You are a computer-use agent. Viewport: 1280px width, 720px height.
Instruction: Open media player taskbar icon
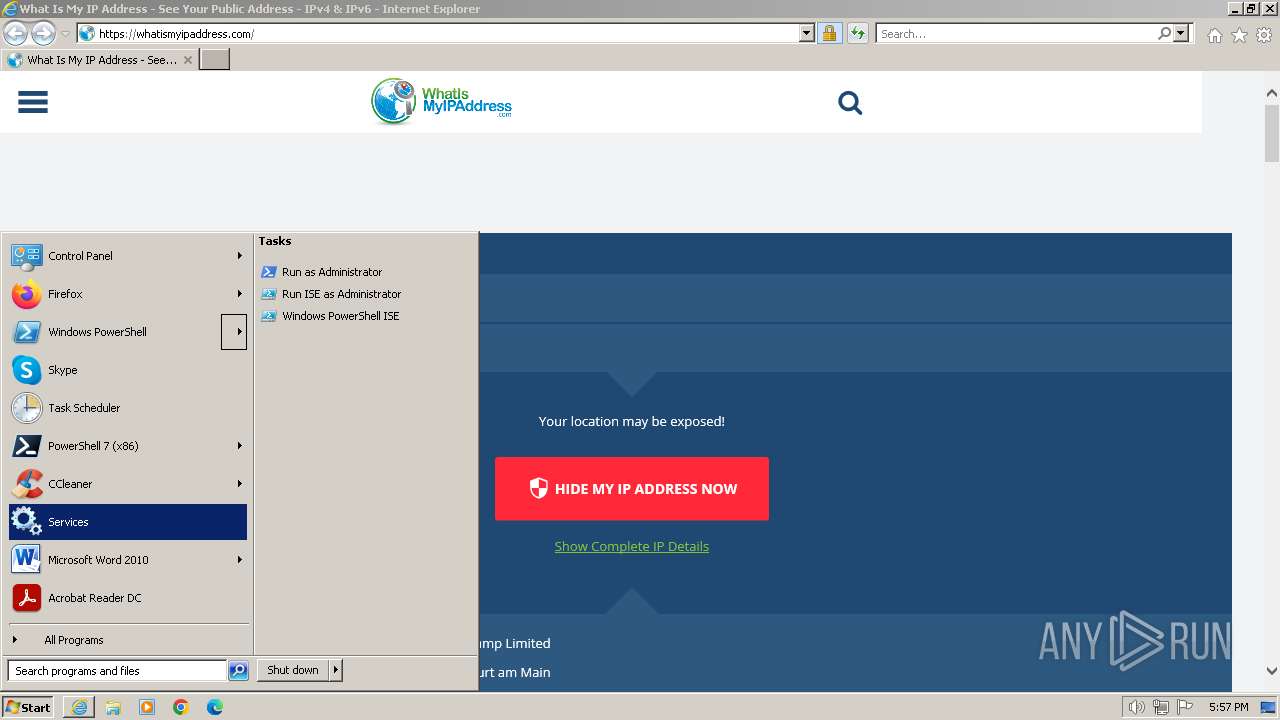(x=147, y=707)
